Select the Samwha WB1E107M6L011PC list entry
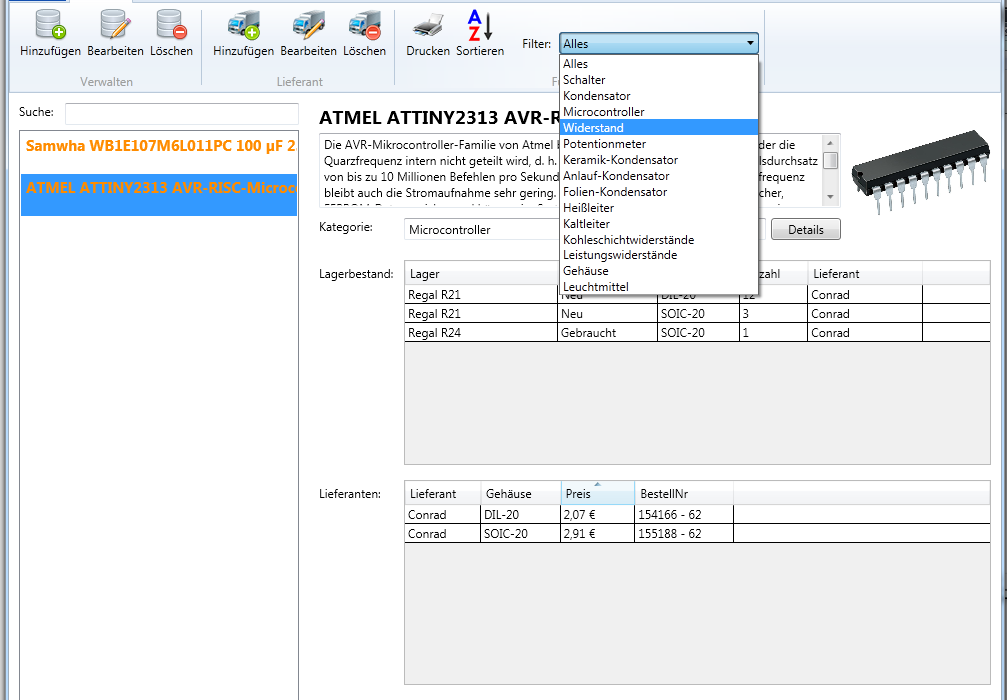This screenshot has width=1007, height=700. 160,146
